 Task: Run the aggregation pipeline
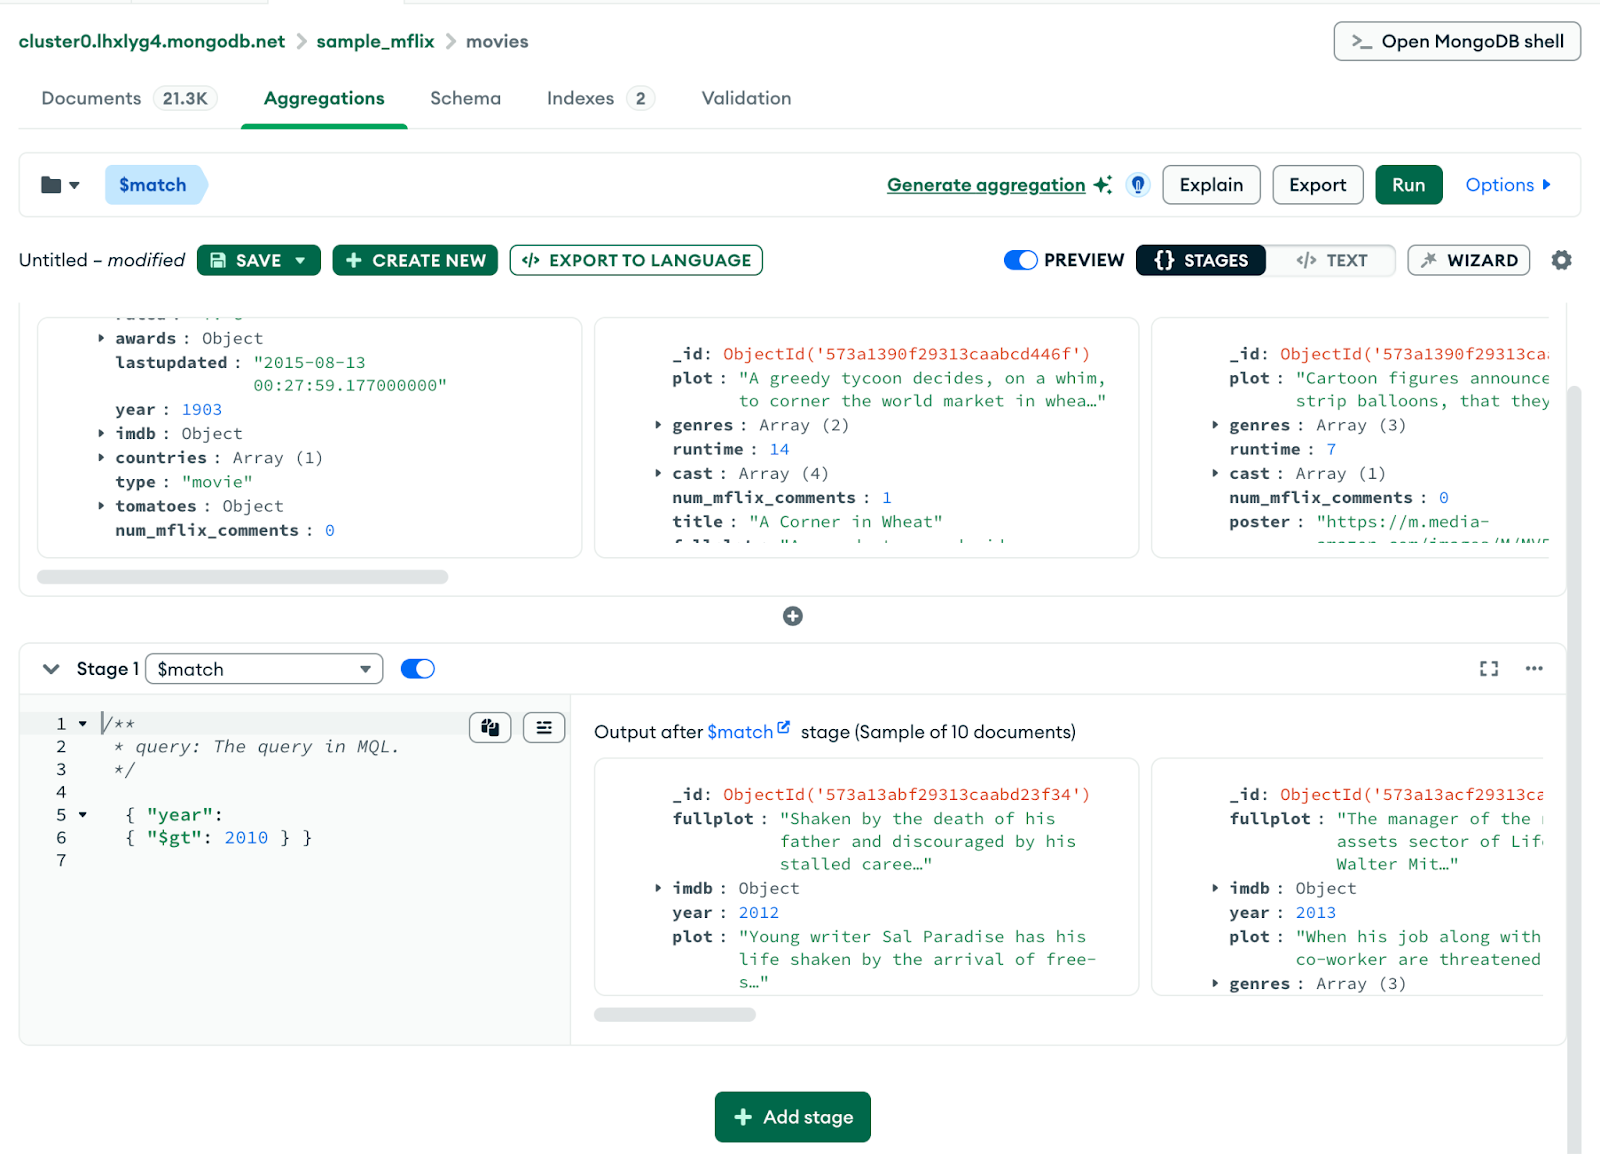click(x=1408, y=185)
